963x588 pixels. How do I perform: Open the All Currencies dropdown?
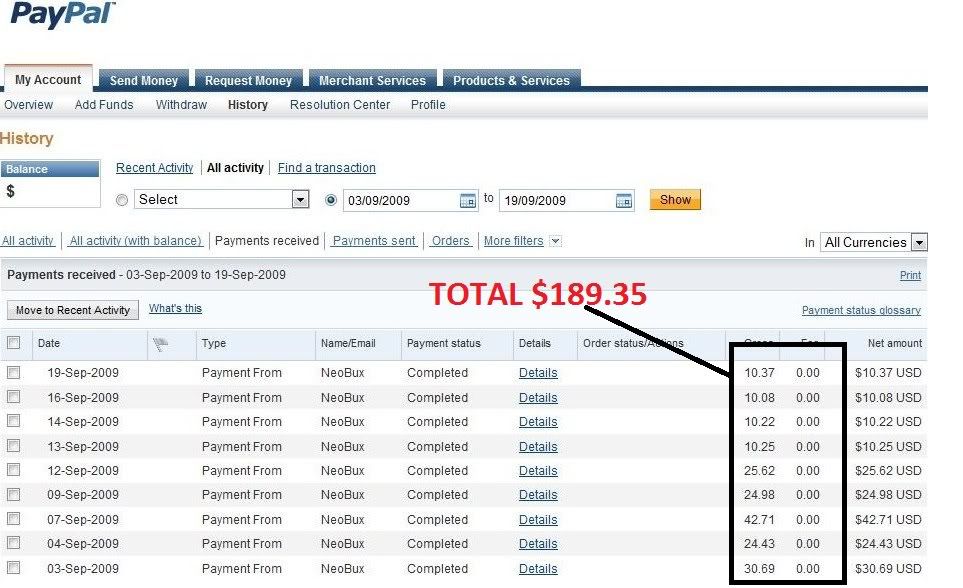[x=873, y=243]
